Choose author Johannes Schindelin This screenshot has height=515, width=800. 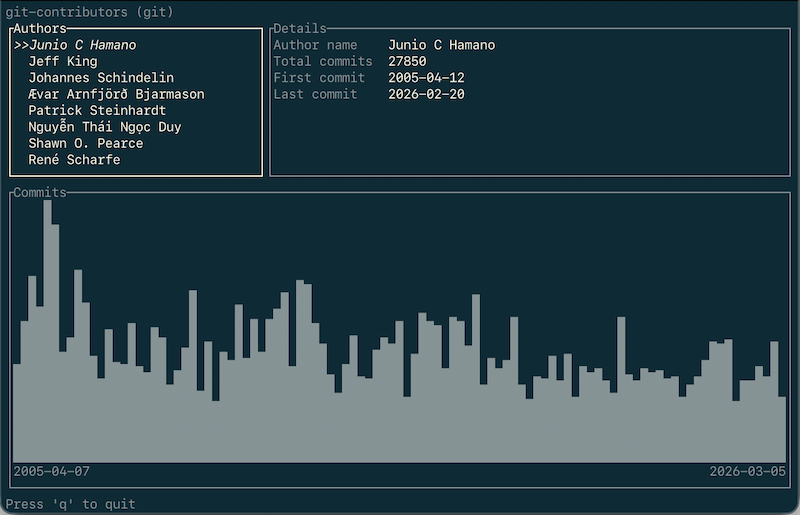coord(101,78)
